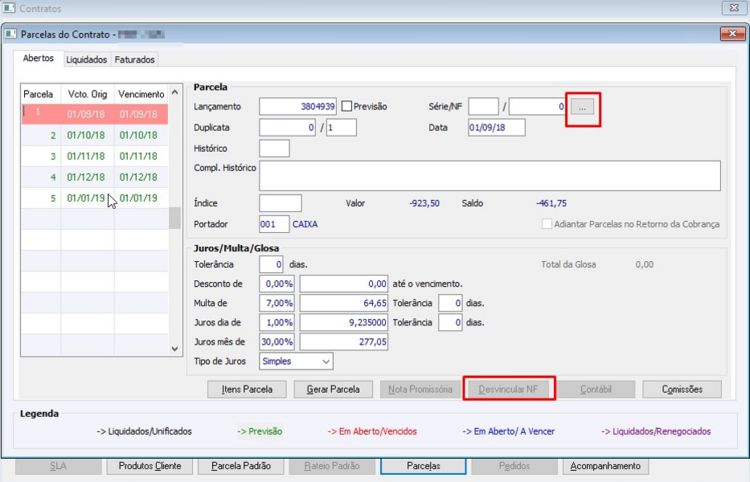Select parcela 3 due 01/11/18
This screenshot has height=482, width=750.
click(95, 156)
